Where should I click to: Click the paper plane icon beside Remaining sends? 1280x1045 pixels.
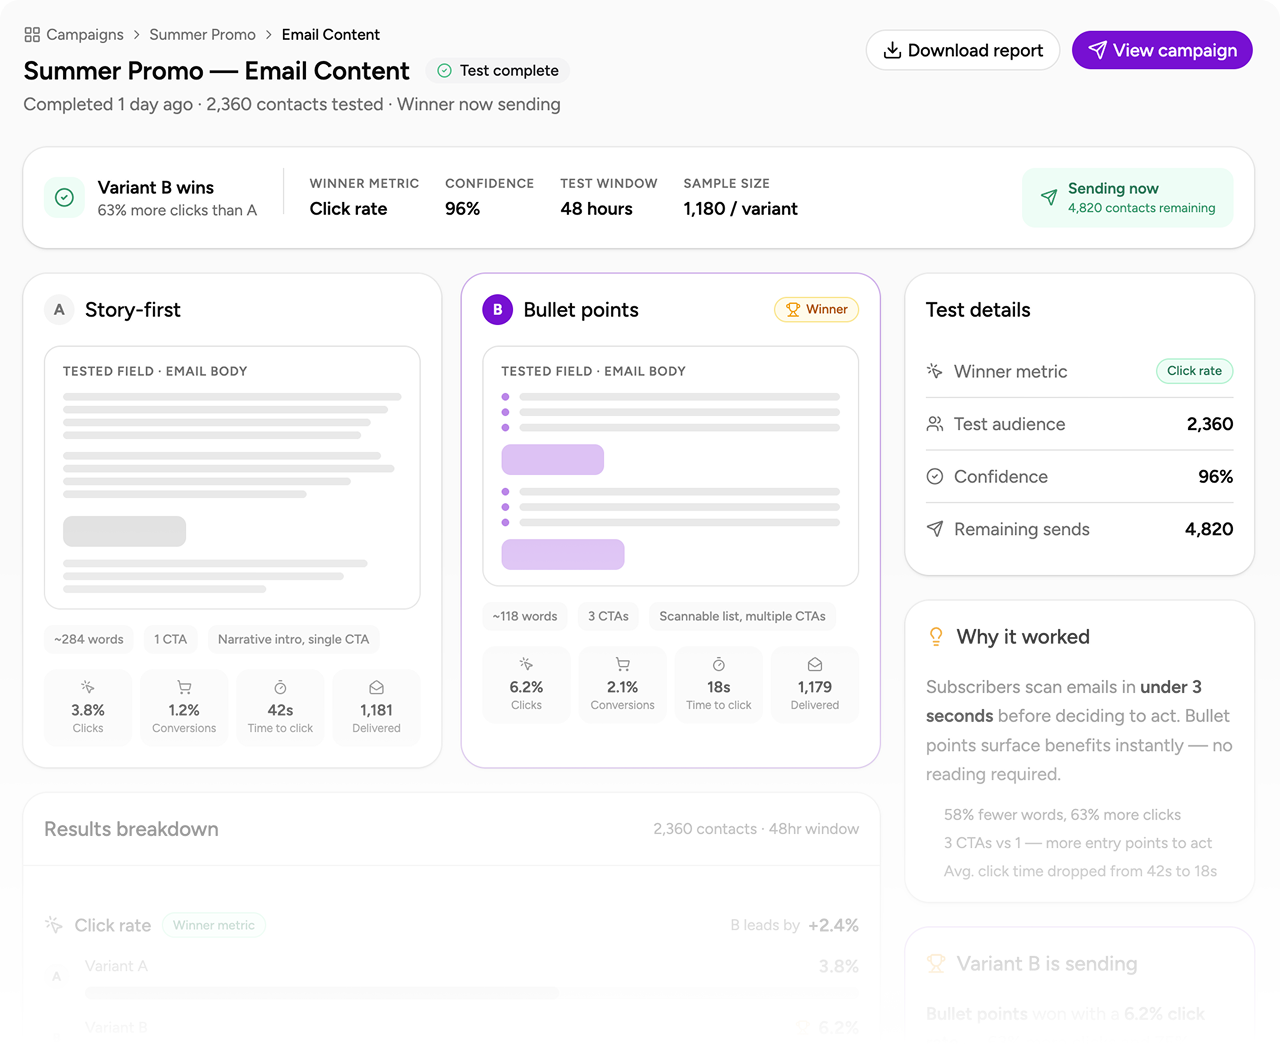point(934,529)
